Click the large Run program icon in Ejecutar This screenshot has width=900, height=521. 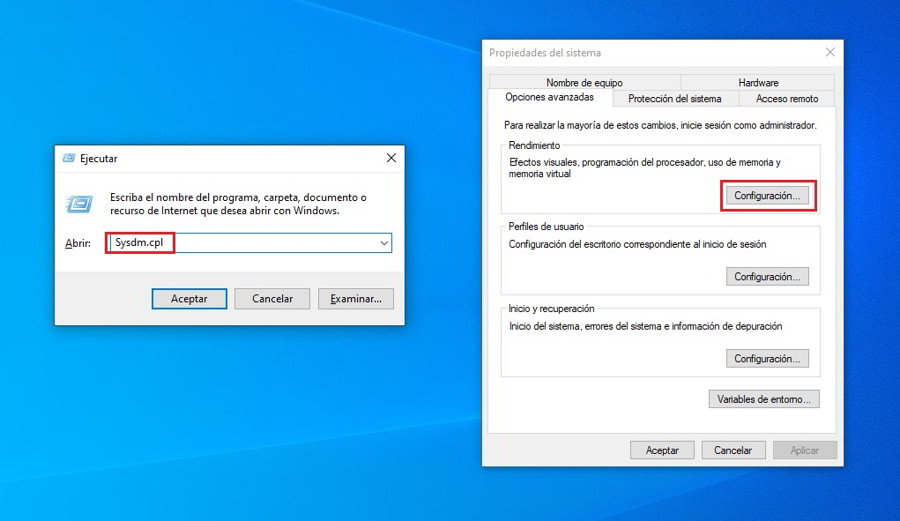80,204
